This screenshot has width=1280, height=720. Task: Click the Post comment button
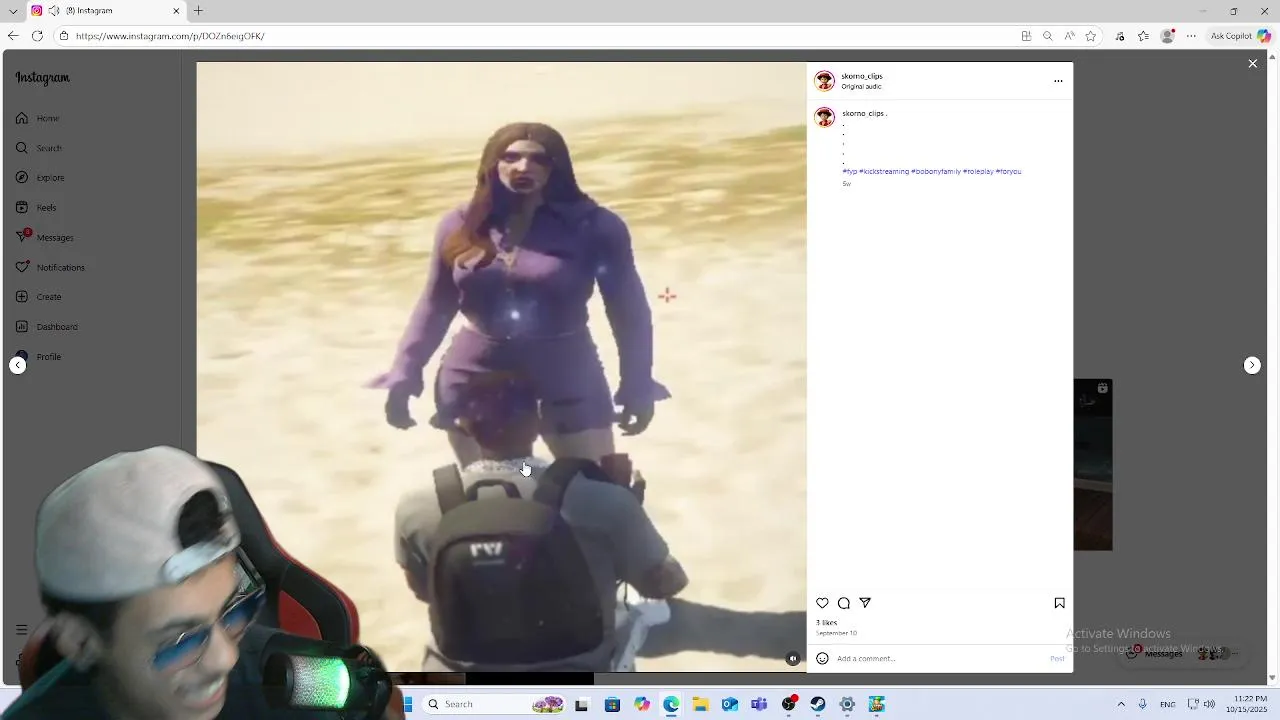(x=1057, y=659)
